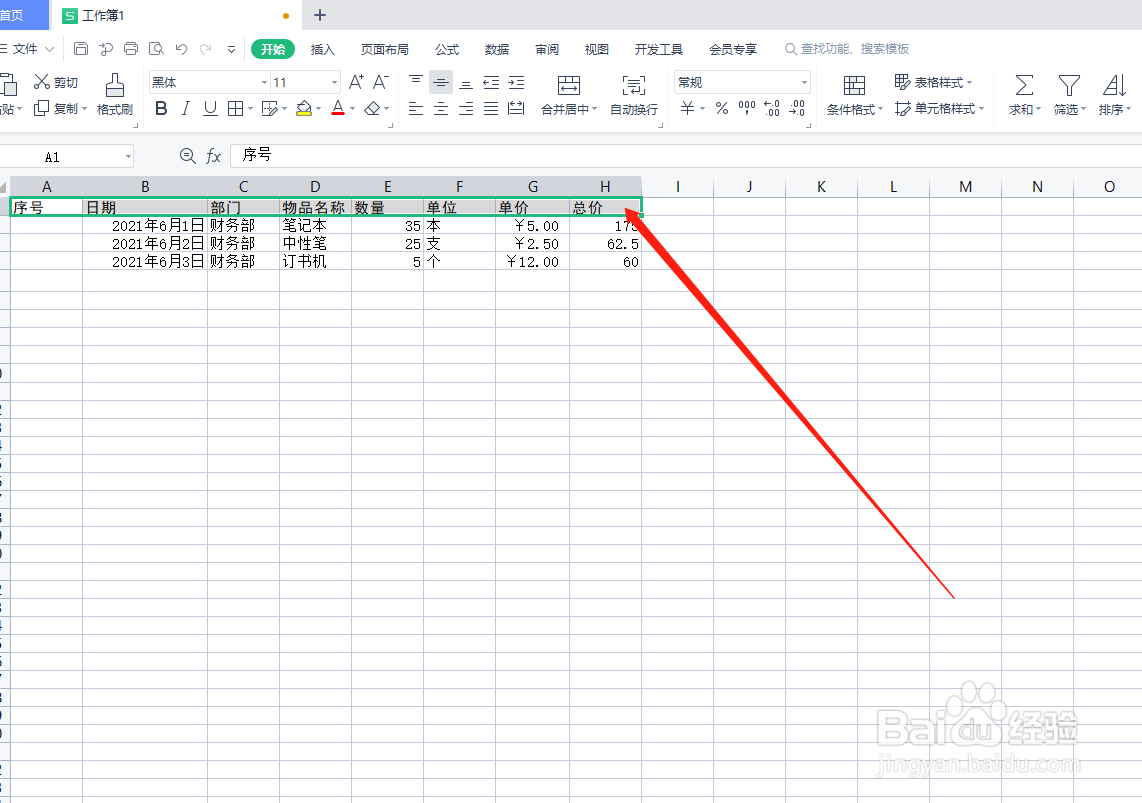The image size is (1142, 803).
Task: Click the eraser clear icon
Action: 372,108
